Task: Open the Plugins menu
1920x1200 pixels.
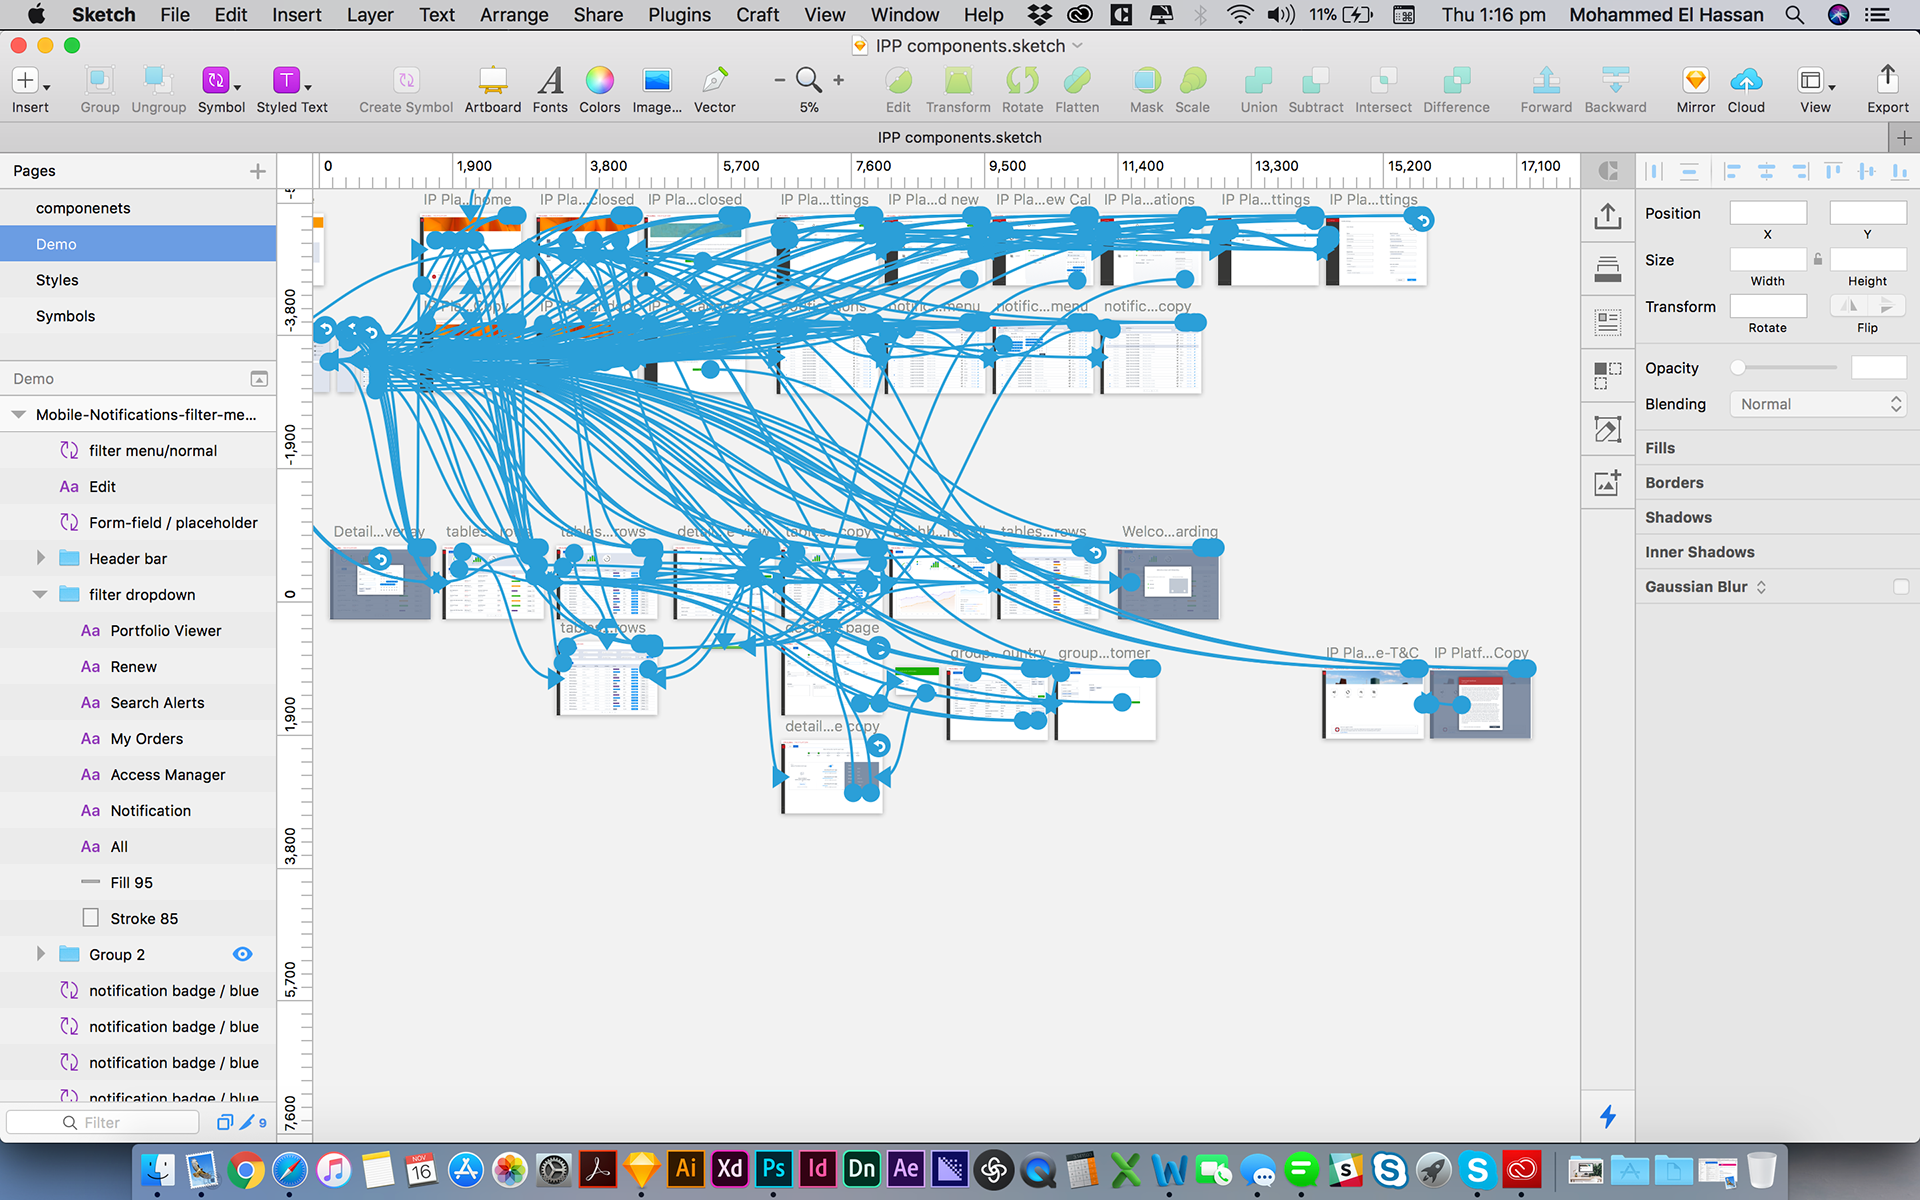Action: [x=679, y=14]
